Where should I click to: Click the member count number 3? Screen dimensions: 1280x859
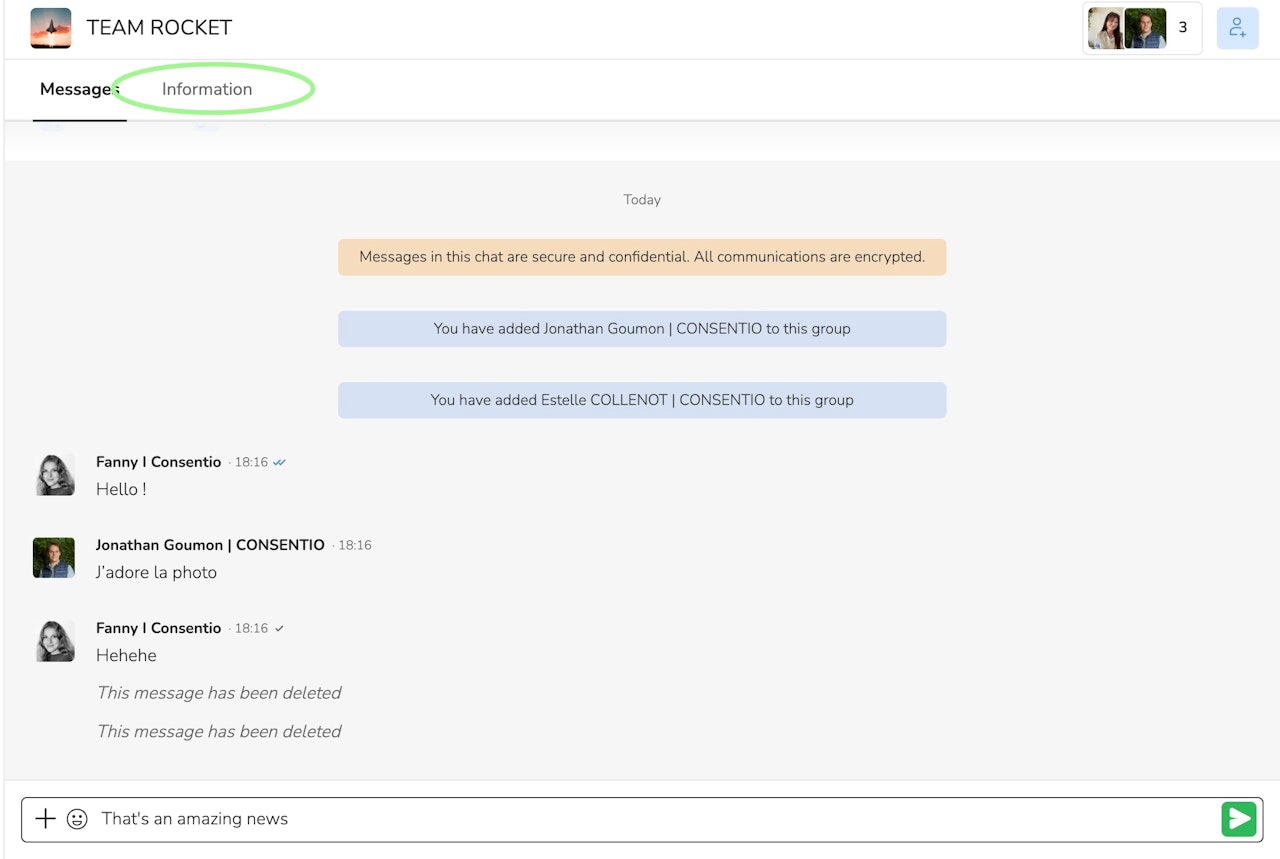click(1183, 28)
